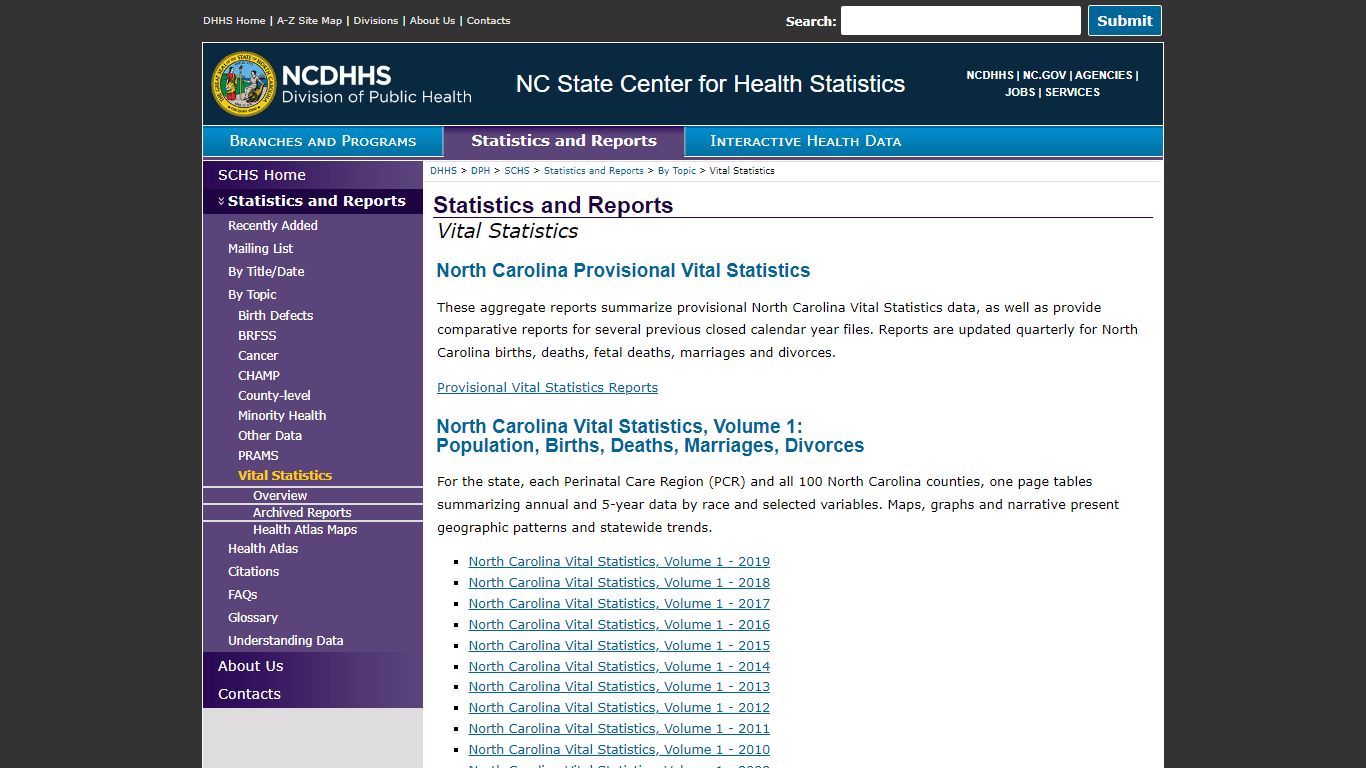Open Citations in sidebar
This screenshot has width=1366, height=768.
pyautogui.click(x=253, y=572)
